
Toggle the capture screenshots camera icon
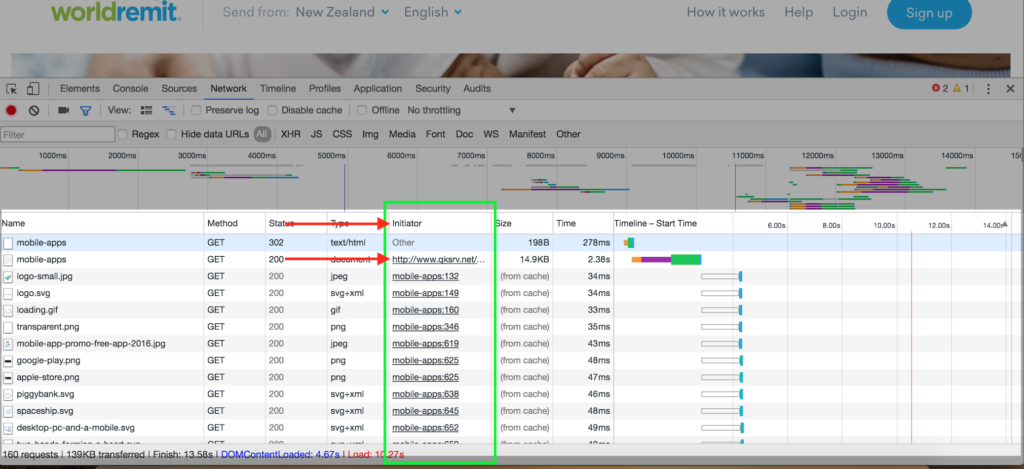click(x=63, y=110)
